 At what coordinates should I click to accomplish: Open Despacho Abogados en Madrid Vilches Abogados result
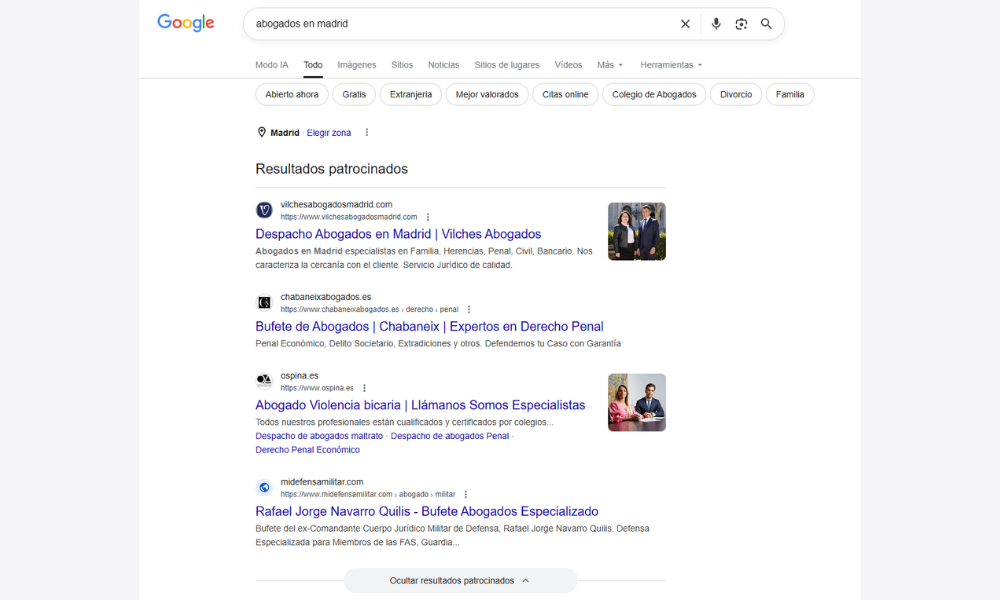tap(398, 234)
